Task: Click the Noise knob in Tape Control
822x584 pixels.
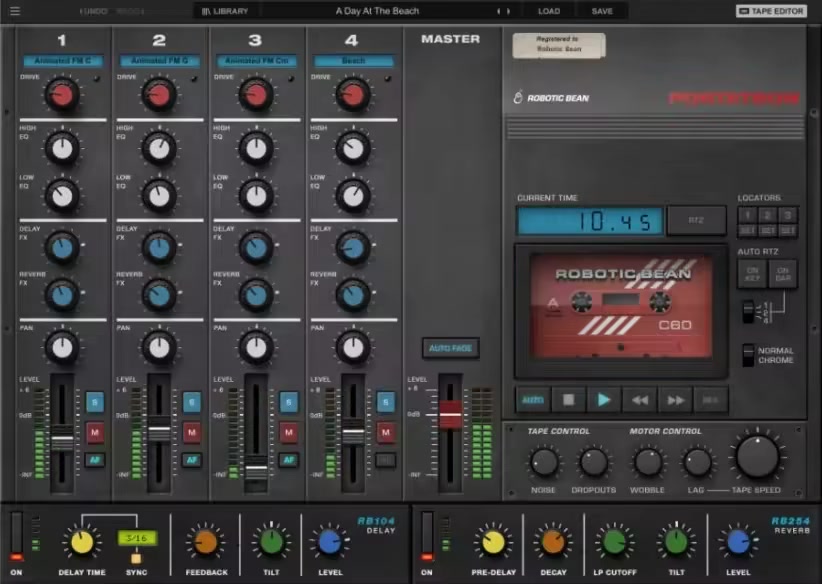Action: [x=544, y=462]
